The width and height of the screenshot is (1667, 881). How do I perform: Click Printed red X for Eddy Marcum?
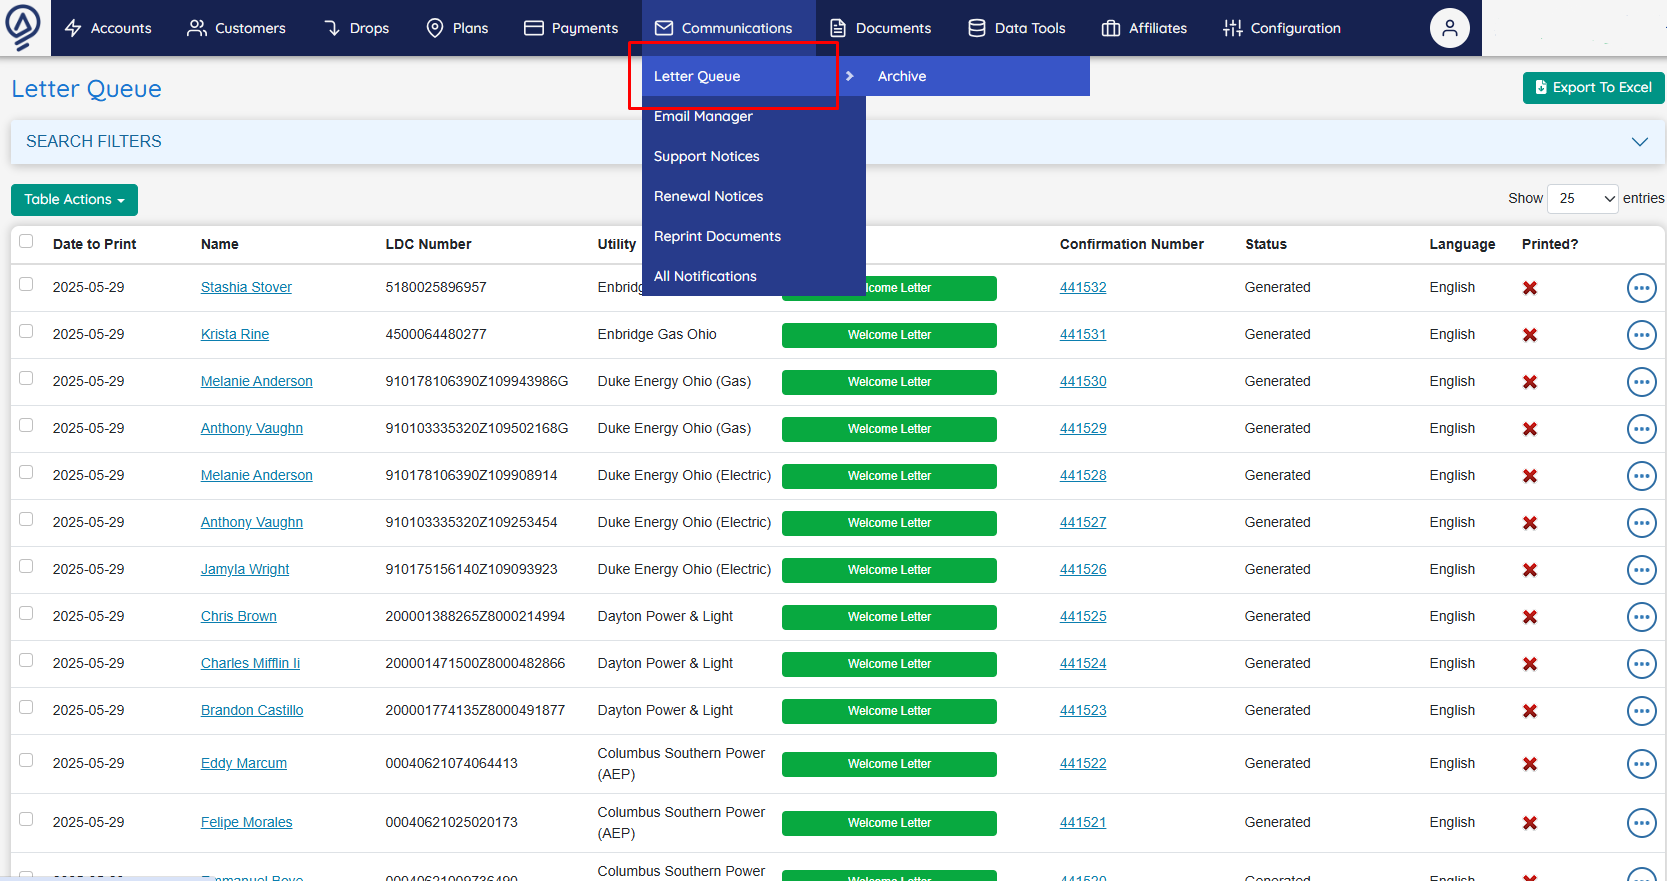[x=1529, y=764]
